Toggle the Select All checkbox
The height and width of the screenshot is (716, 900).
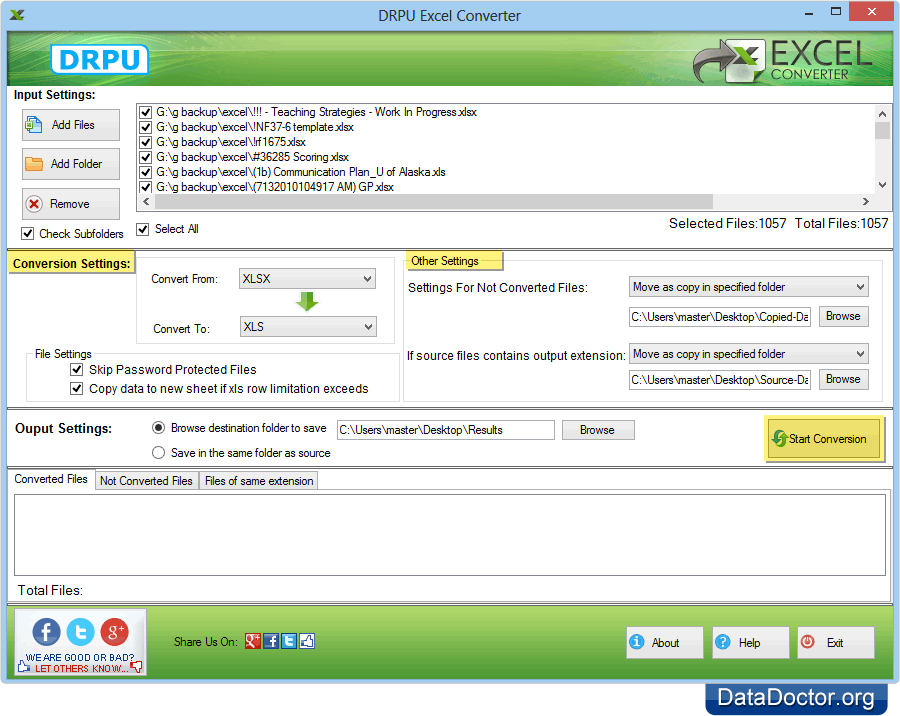143,229
